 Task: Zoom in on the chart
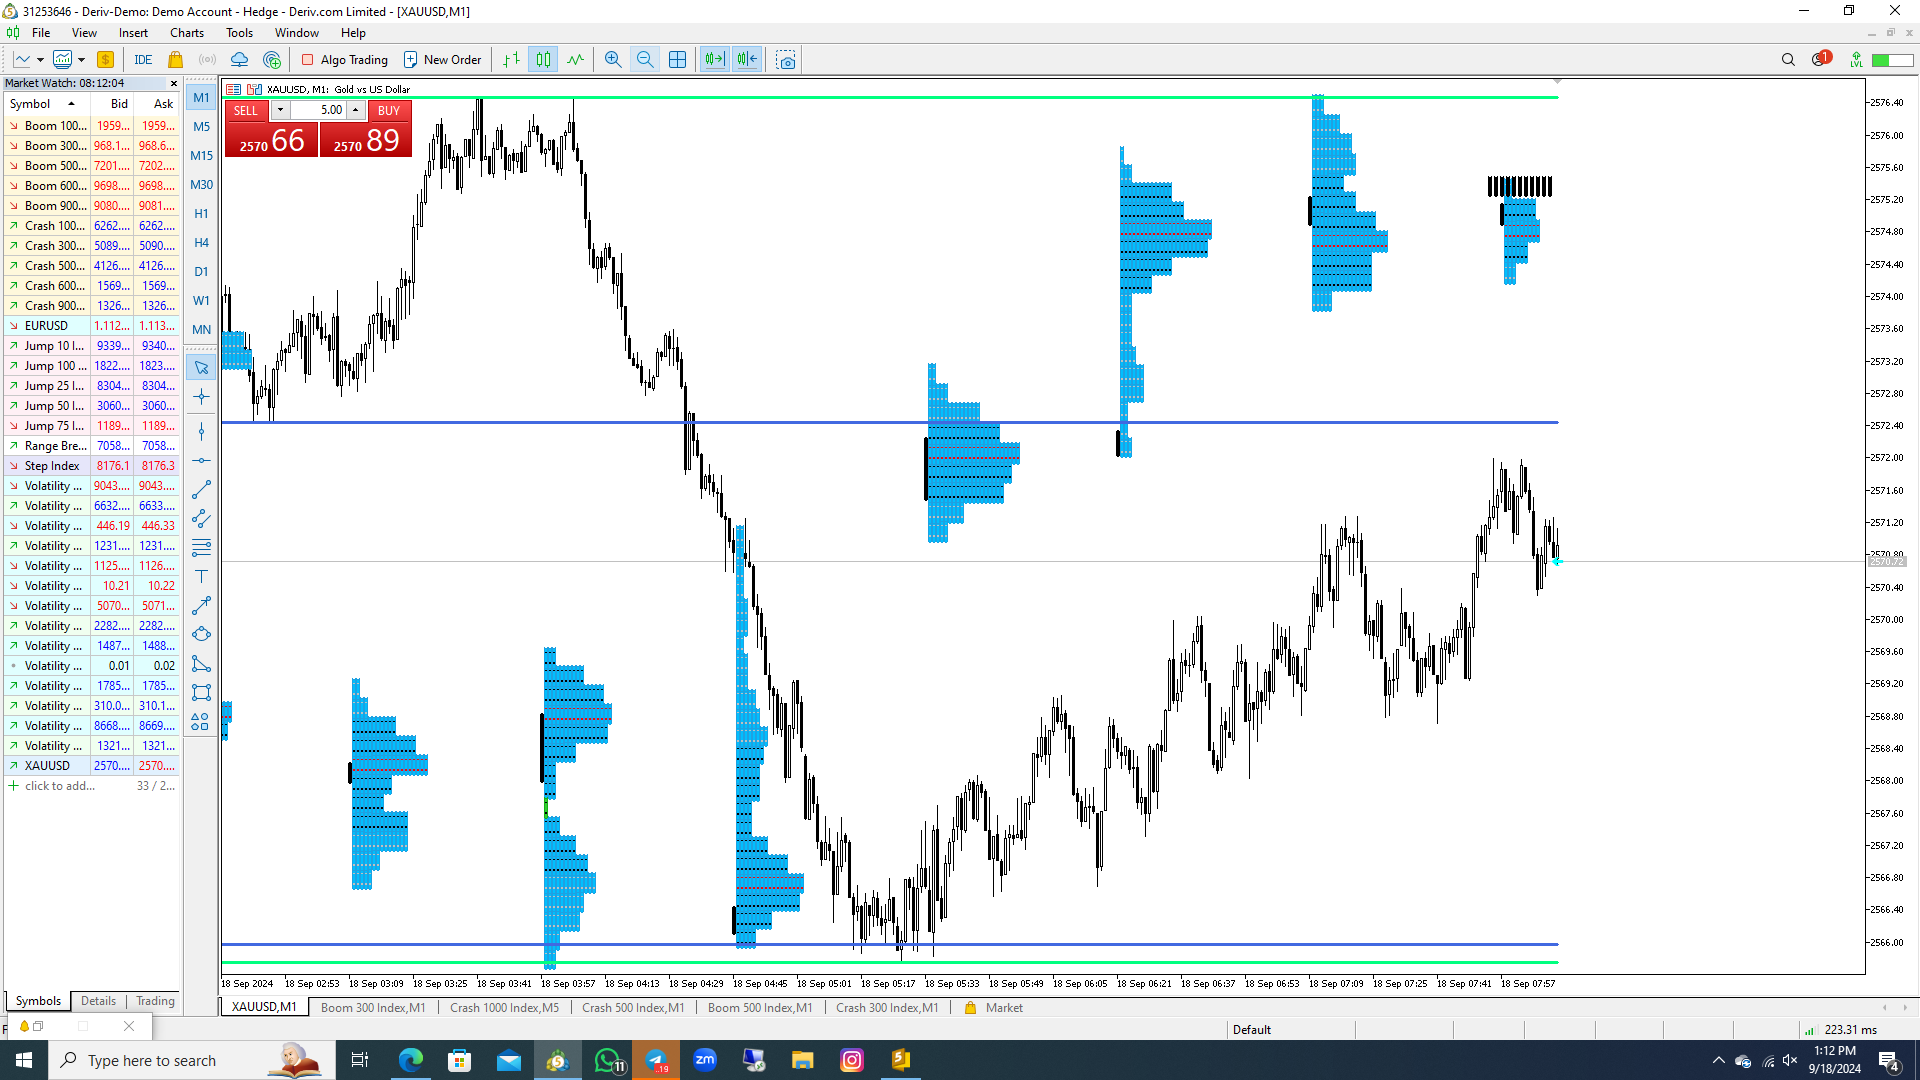coord(613,60)
